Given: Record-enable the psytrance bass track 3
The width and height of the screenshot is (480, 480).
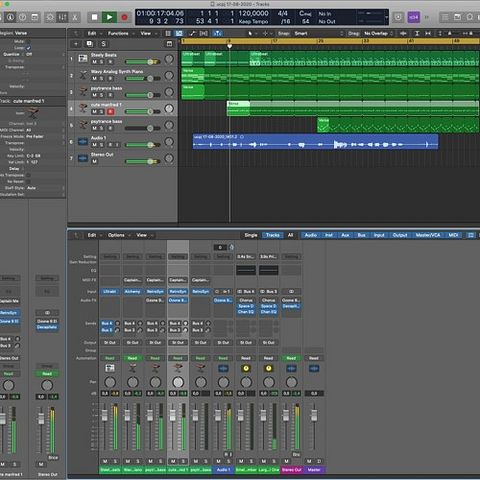Looking at the screenshot, I should pyautogui.click(x=110, y=95).
